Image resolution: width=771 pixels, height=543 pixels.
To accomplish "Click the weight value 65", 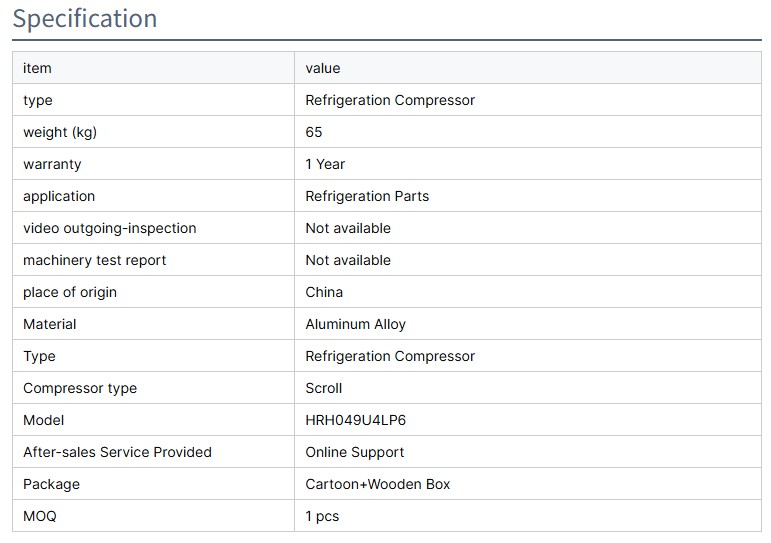I will click(314, 132).
